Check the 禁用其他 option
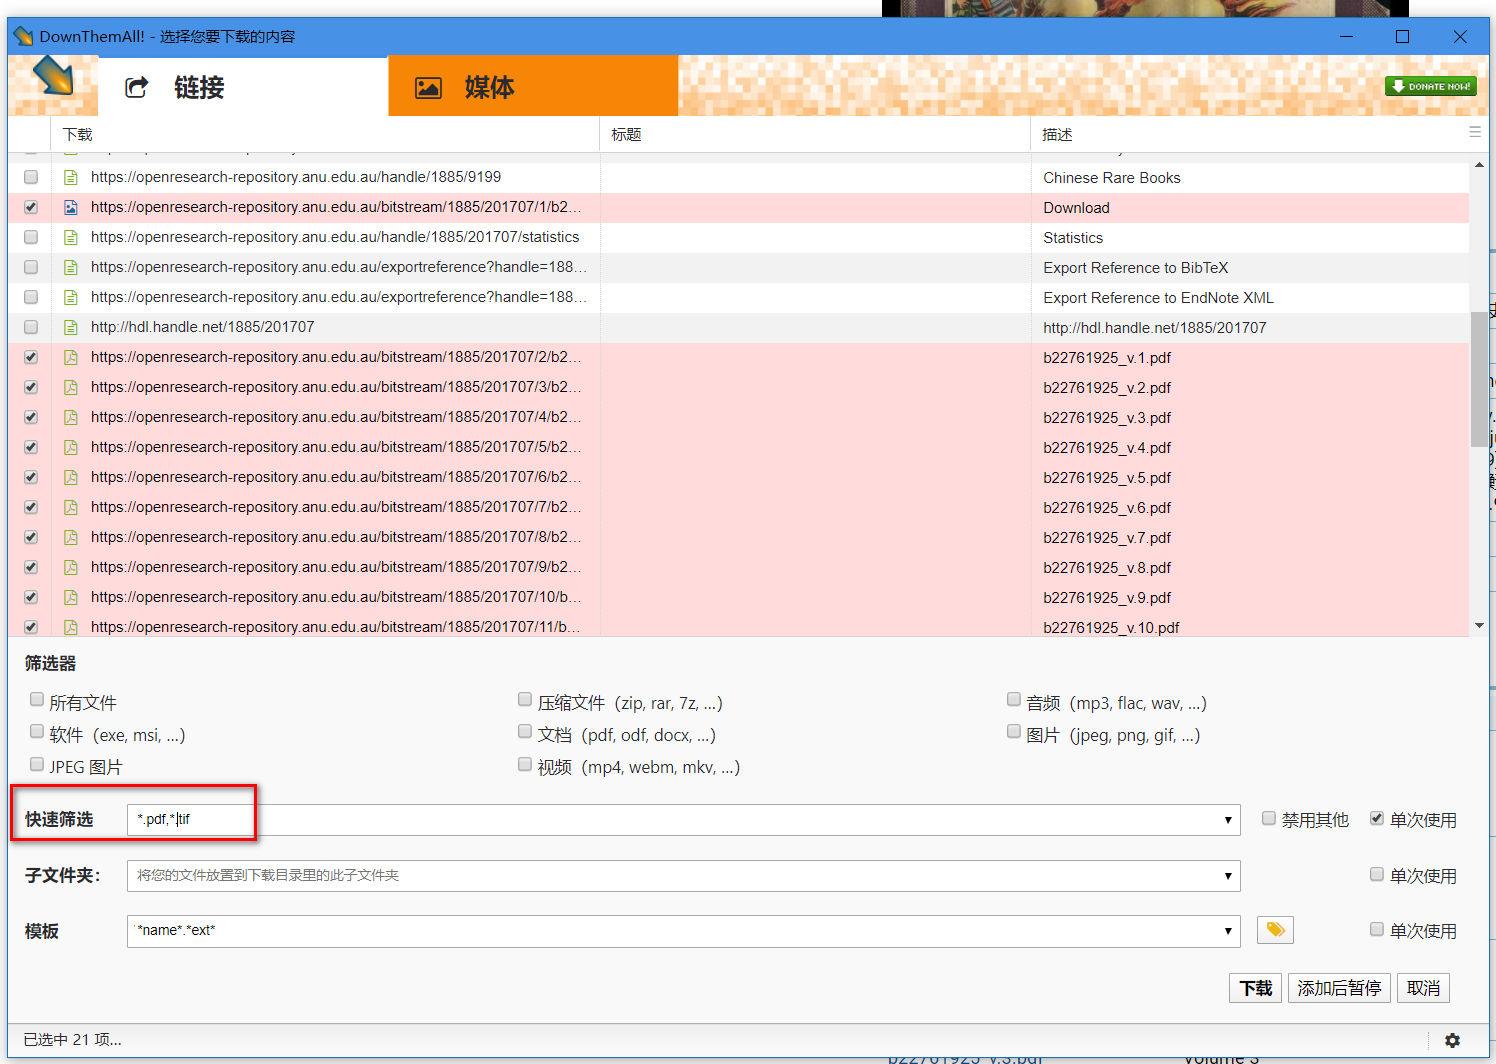The image size is (1496, 1064). coord(1269,818)
